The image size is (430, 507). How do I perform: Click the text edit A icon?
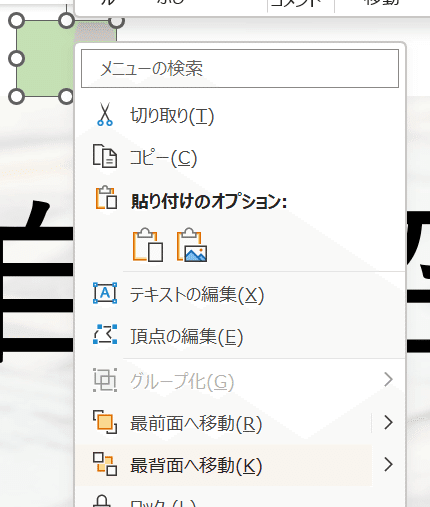(105, 293)
